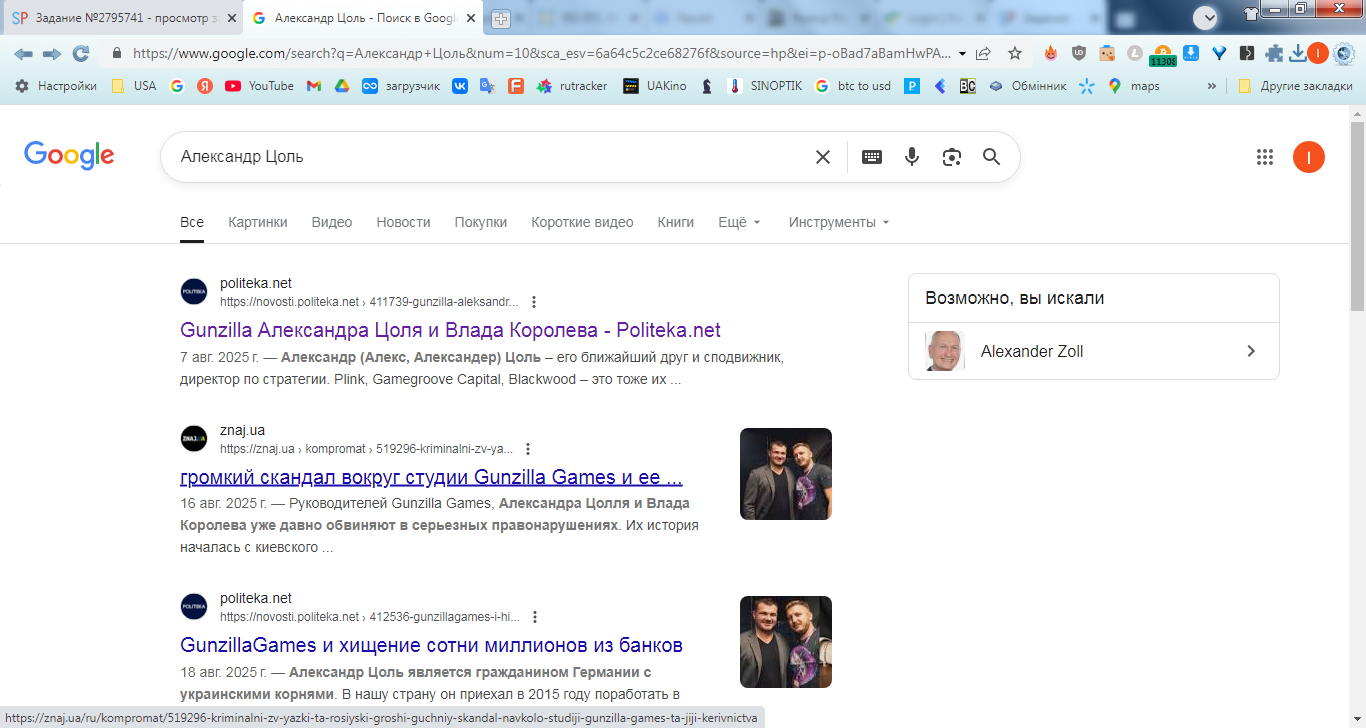
Task: Open the thumbnail beside the GunzillaGames result
Action: coord(786,642)
